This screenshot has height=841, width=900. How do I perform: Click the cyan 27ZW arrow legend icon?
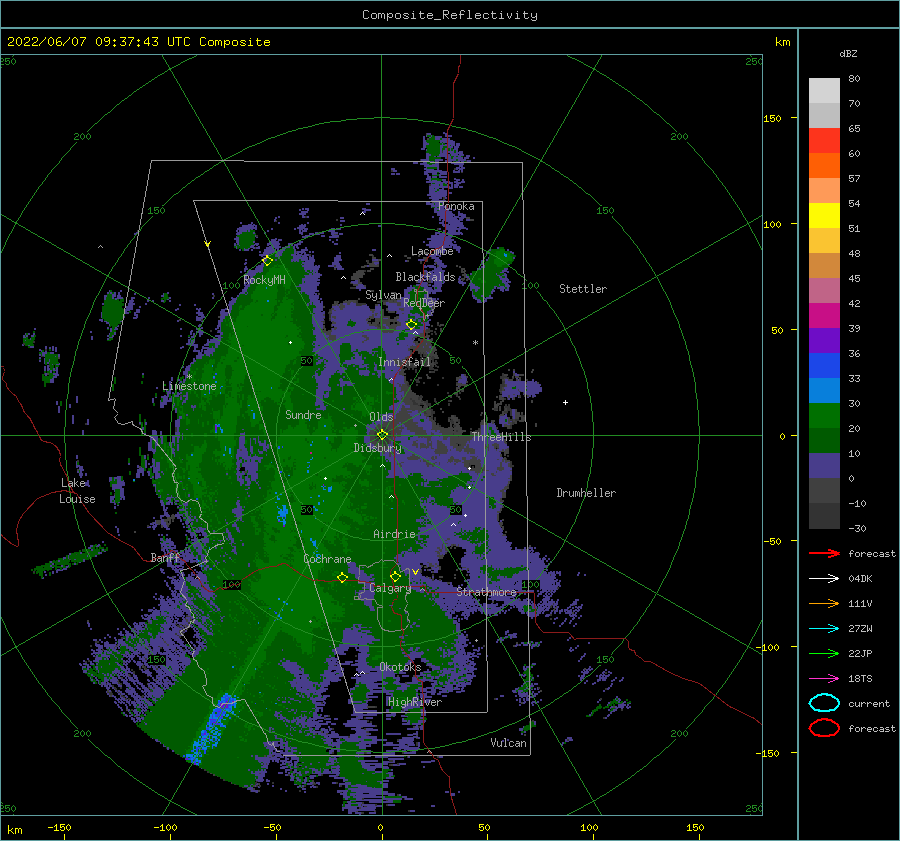pos(824,628)
